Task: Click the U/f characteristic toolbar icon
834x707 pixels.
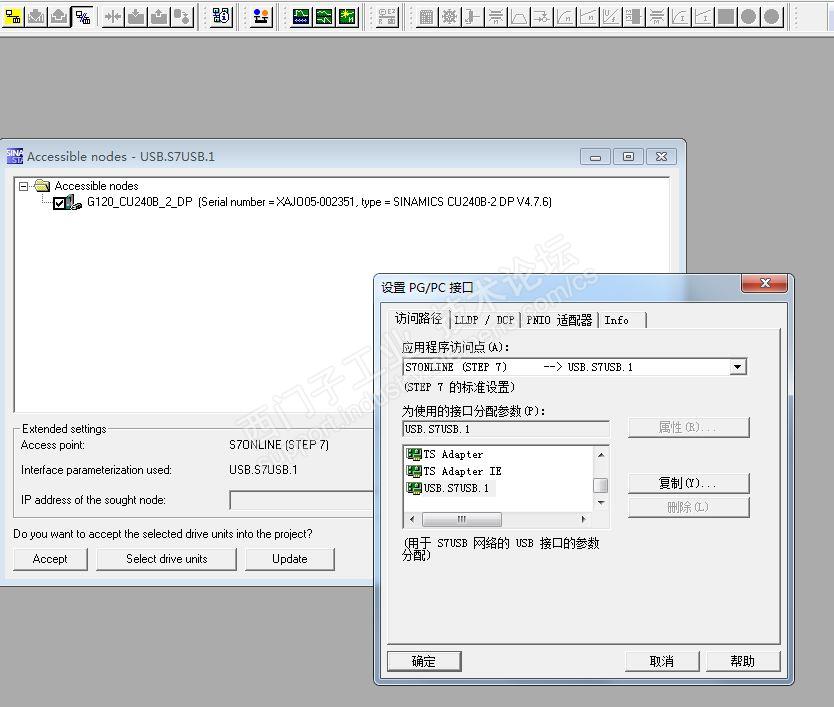Action: click(611, 17)
